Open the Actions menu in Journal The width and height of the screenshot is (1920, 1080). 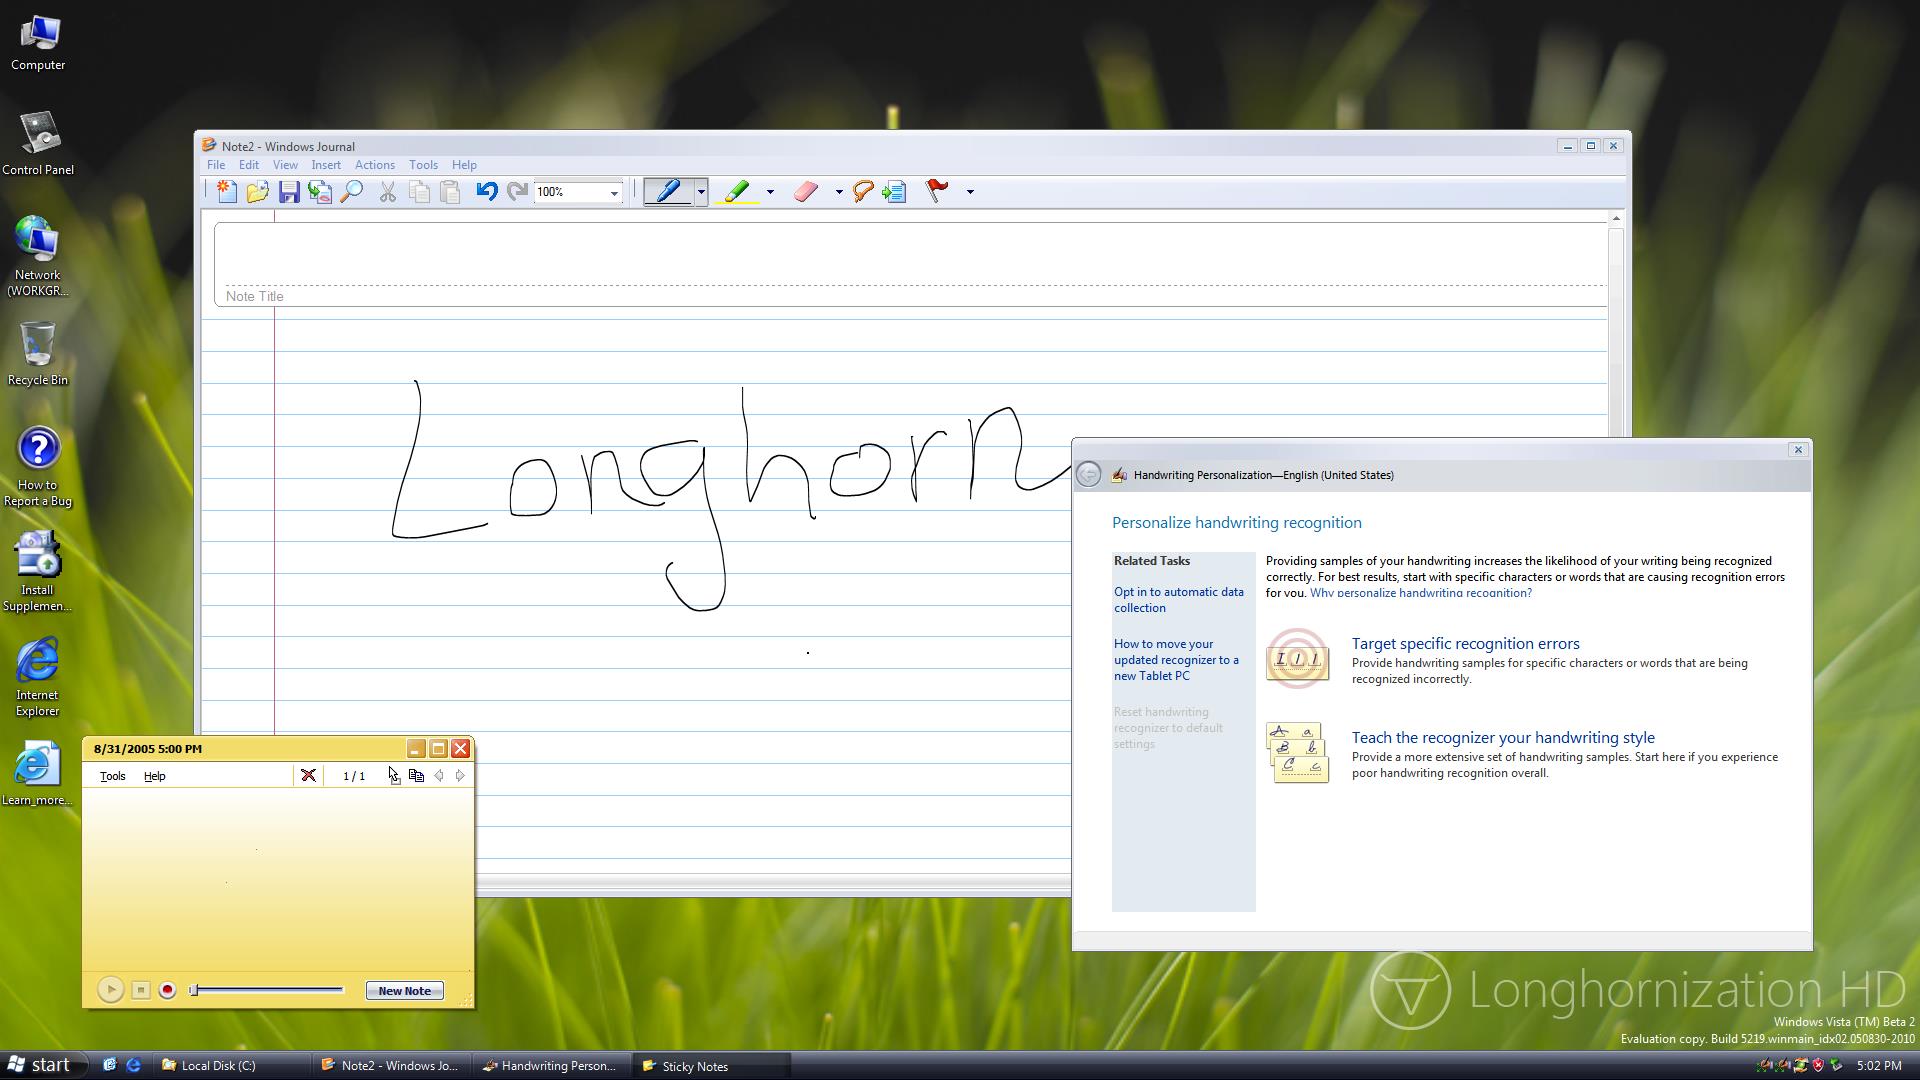coord(374,165)
